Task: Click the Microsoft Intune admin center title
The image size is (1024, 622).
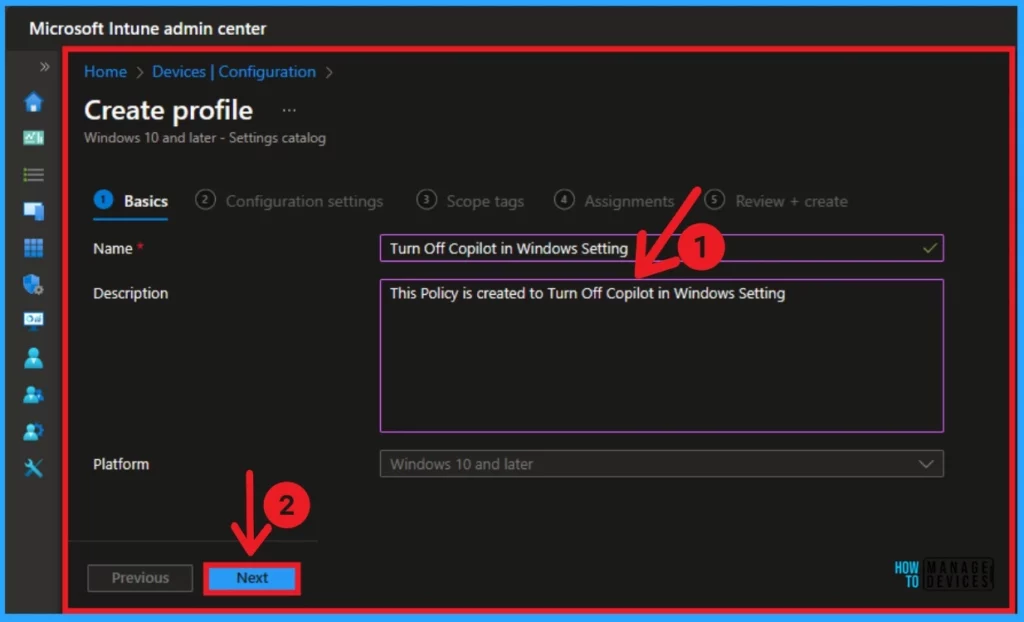Action: tap(148, 29)
